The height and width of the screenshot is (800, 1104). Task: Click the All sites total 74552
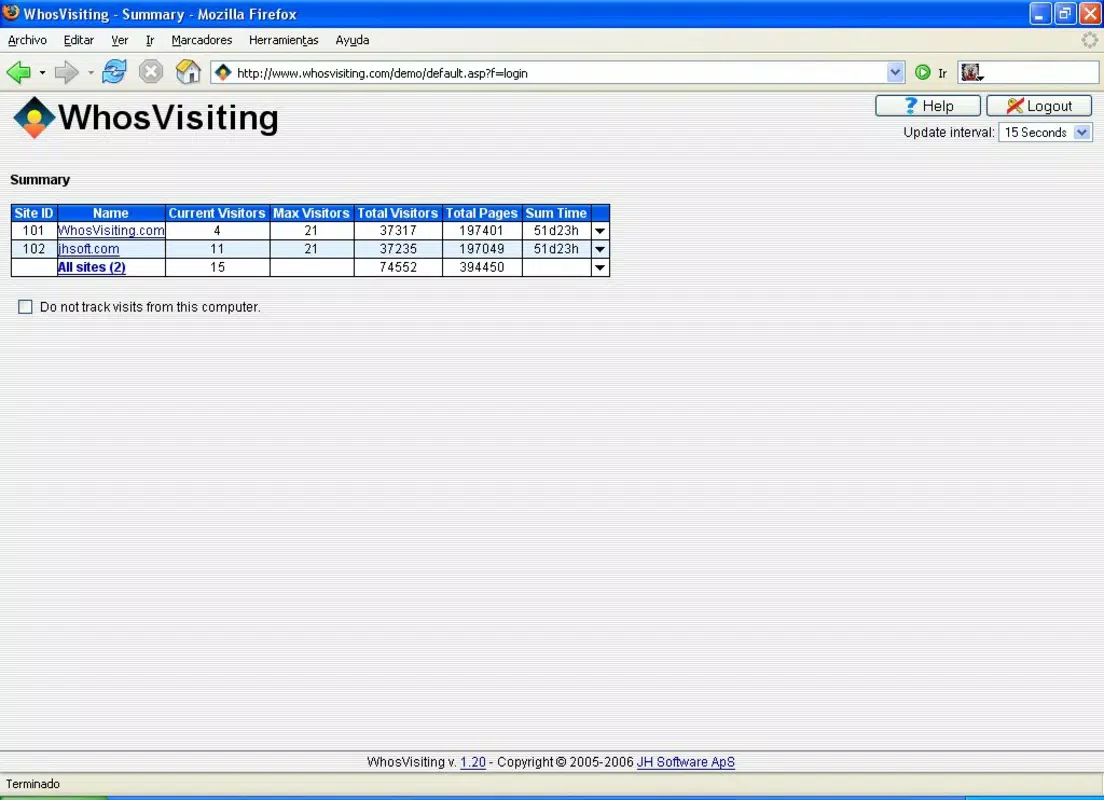[x=398, y=267]
